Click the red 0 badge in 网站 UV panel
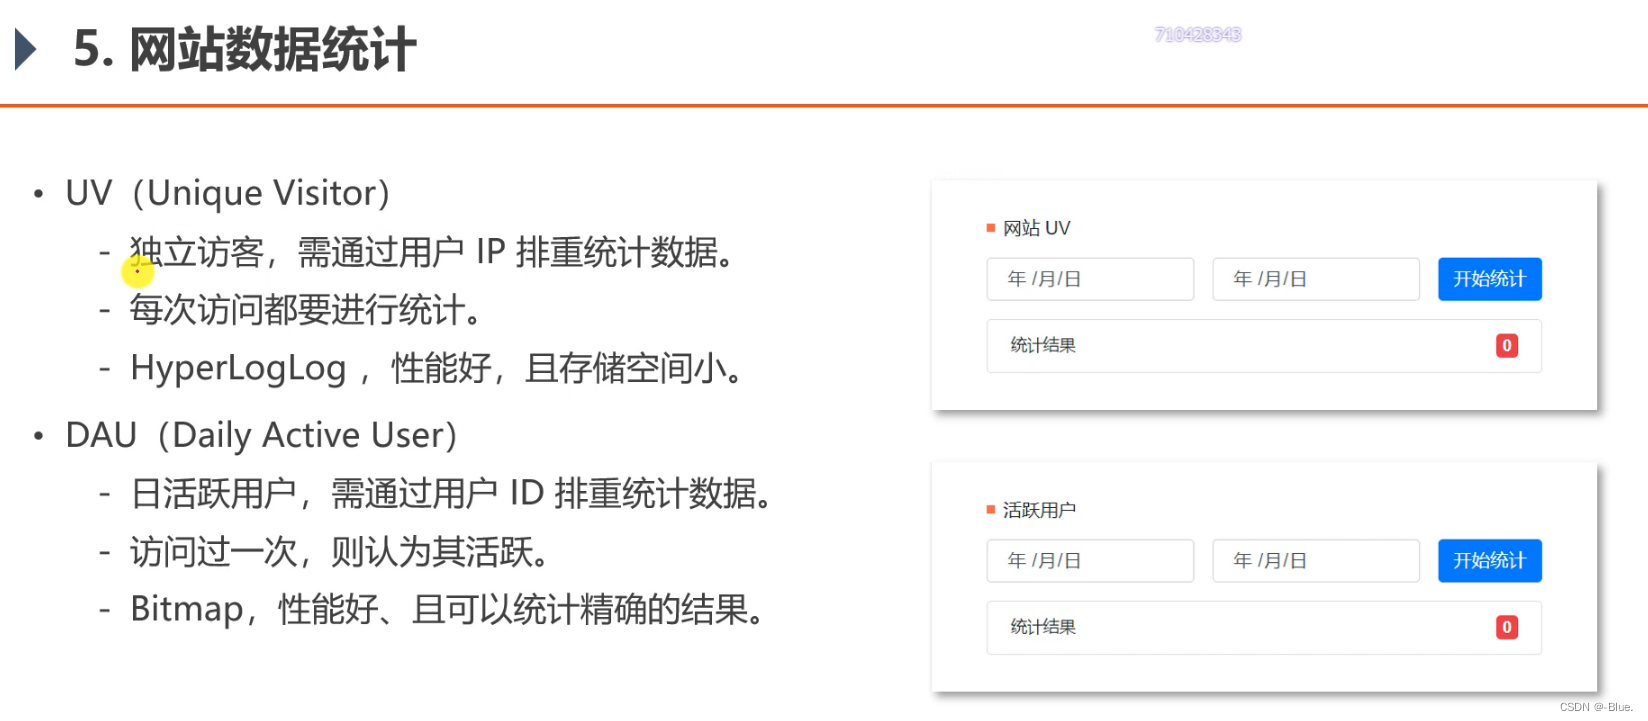This screenshot has width=1648, height=721. (x=1507, y=346)
